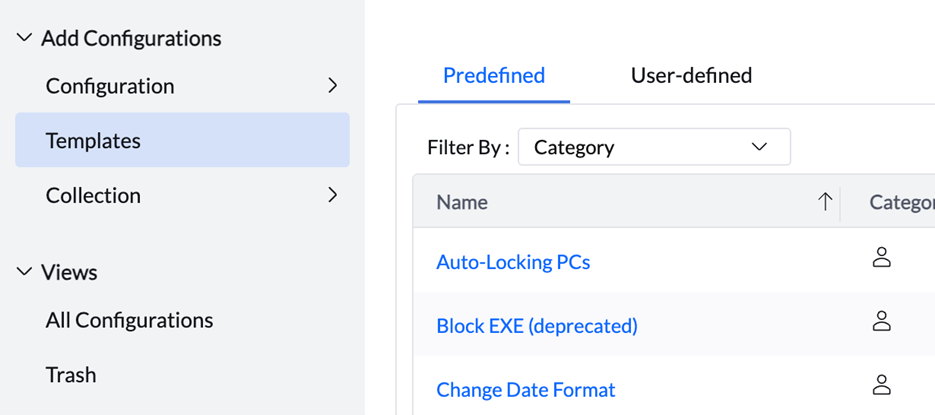This screenshot has width=935, height=415.
Task: Open the Auto-Locking PCs template
Action: (513, 262)
